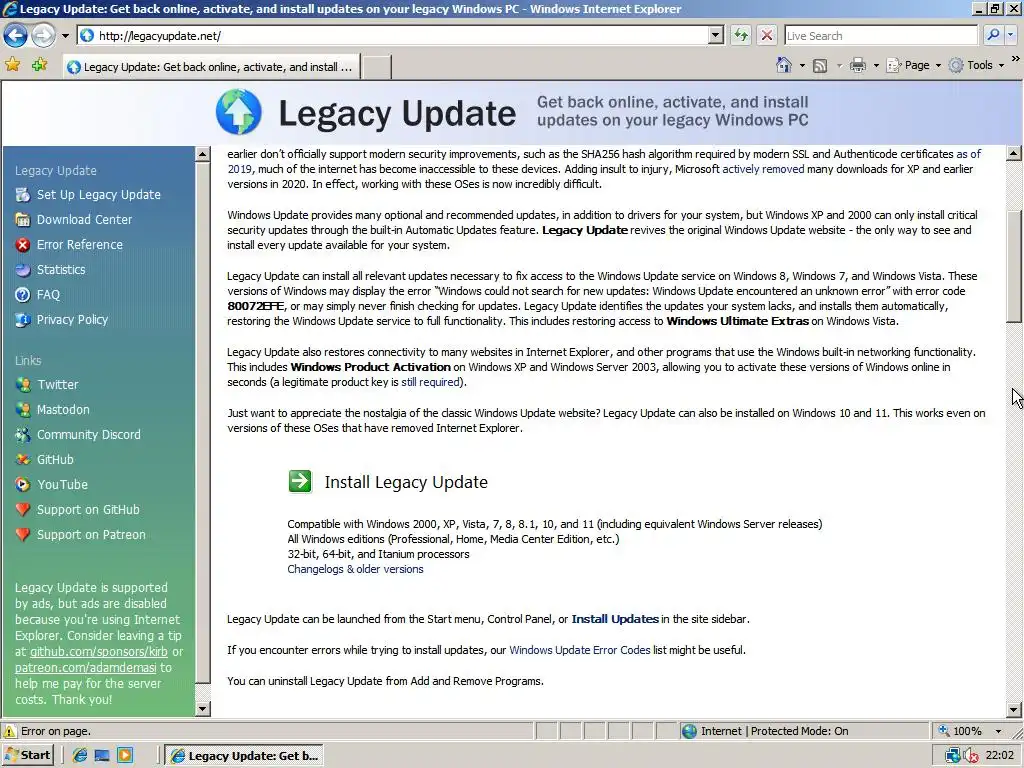Click the YouTube sidebar icon

point(23,485)
